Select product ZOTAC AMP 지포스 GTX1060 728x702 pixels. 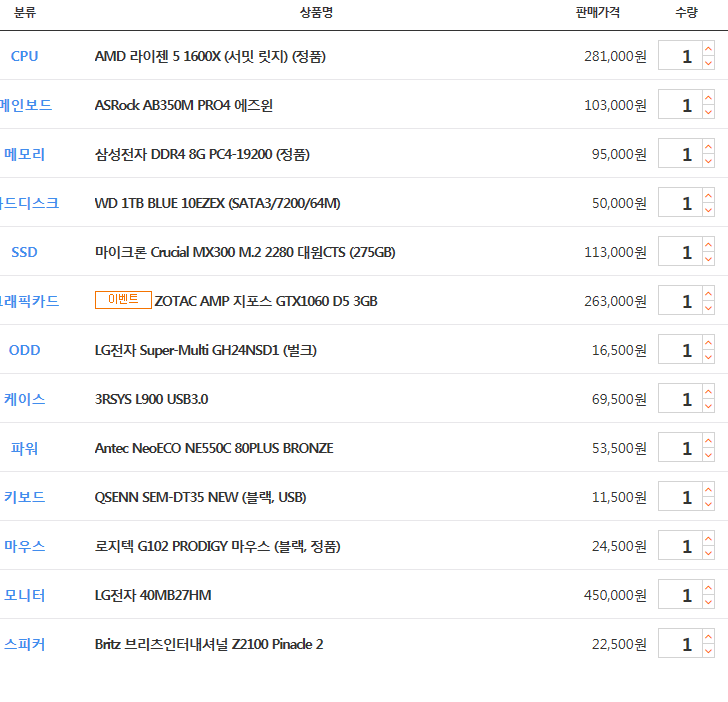click(x=266, y=301)
